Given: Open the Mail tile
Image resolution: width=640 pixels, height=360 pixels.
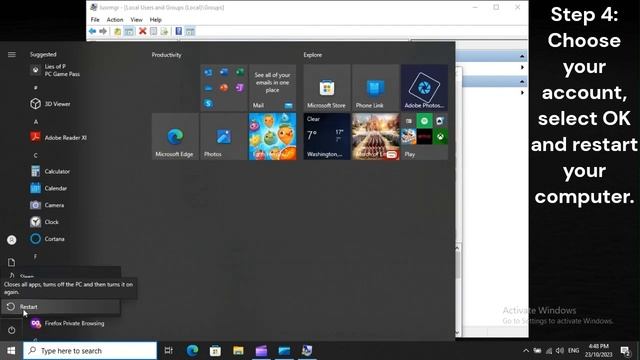Looking at the screenshot, I should (272, 87).
